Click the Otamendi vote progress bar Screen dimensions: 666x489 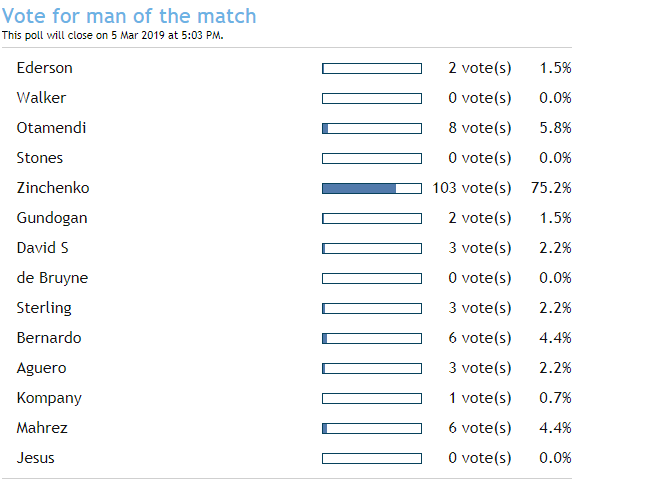pyautogui.click(x=371, y=128)
